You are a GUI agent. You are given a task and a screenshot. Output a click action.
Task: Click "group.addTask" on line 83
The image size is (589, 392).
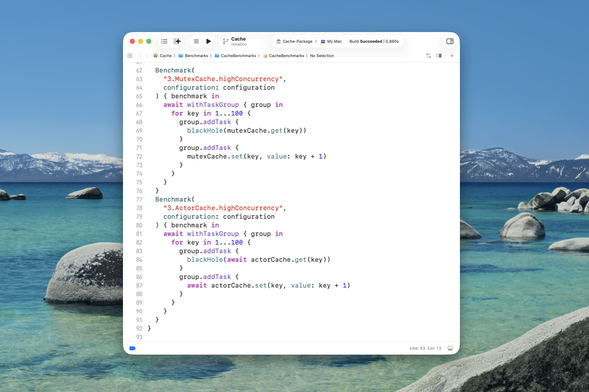[x=205, y=251]
